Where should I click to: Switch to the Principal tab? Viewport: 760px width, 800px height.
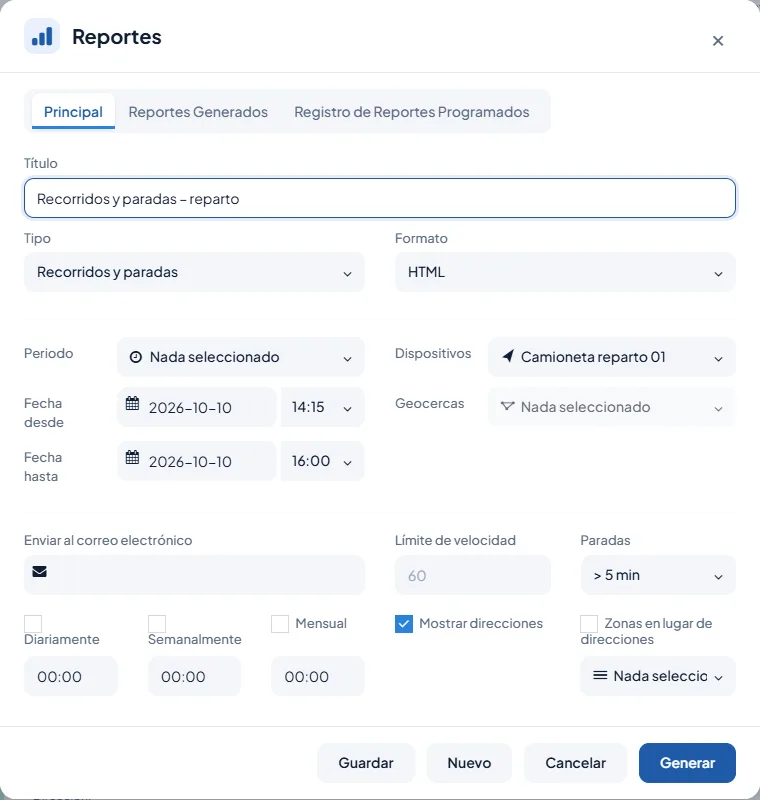coord(73,112)
